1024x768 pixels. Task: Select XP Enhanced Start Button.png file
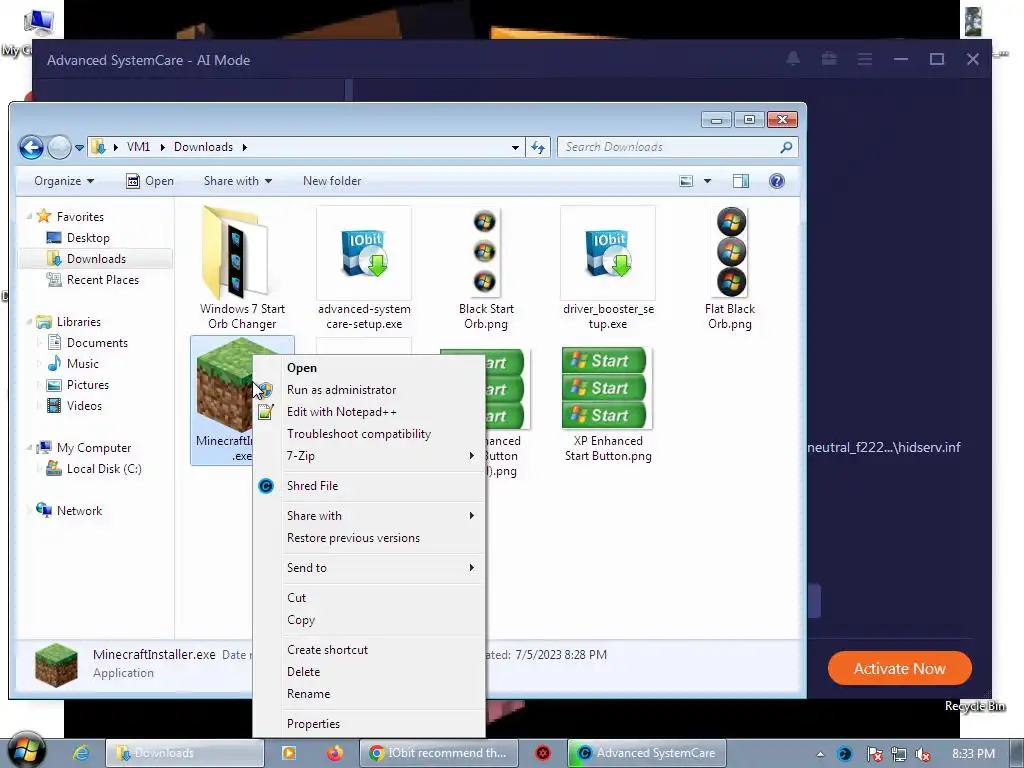[x=608, y=405]
